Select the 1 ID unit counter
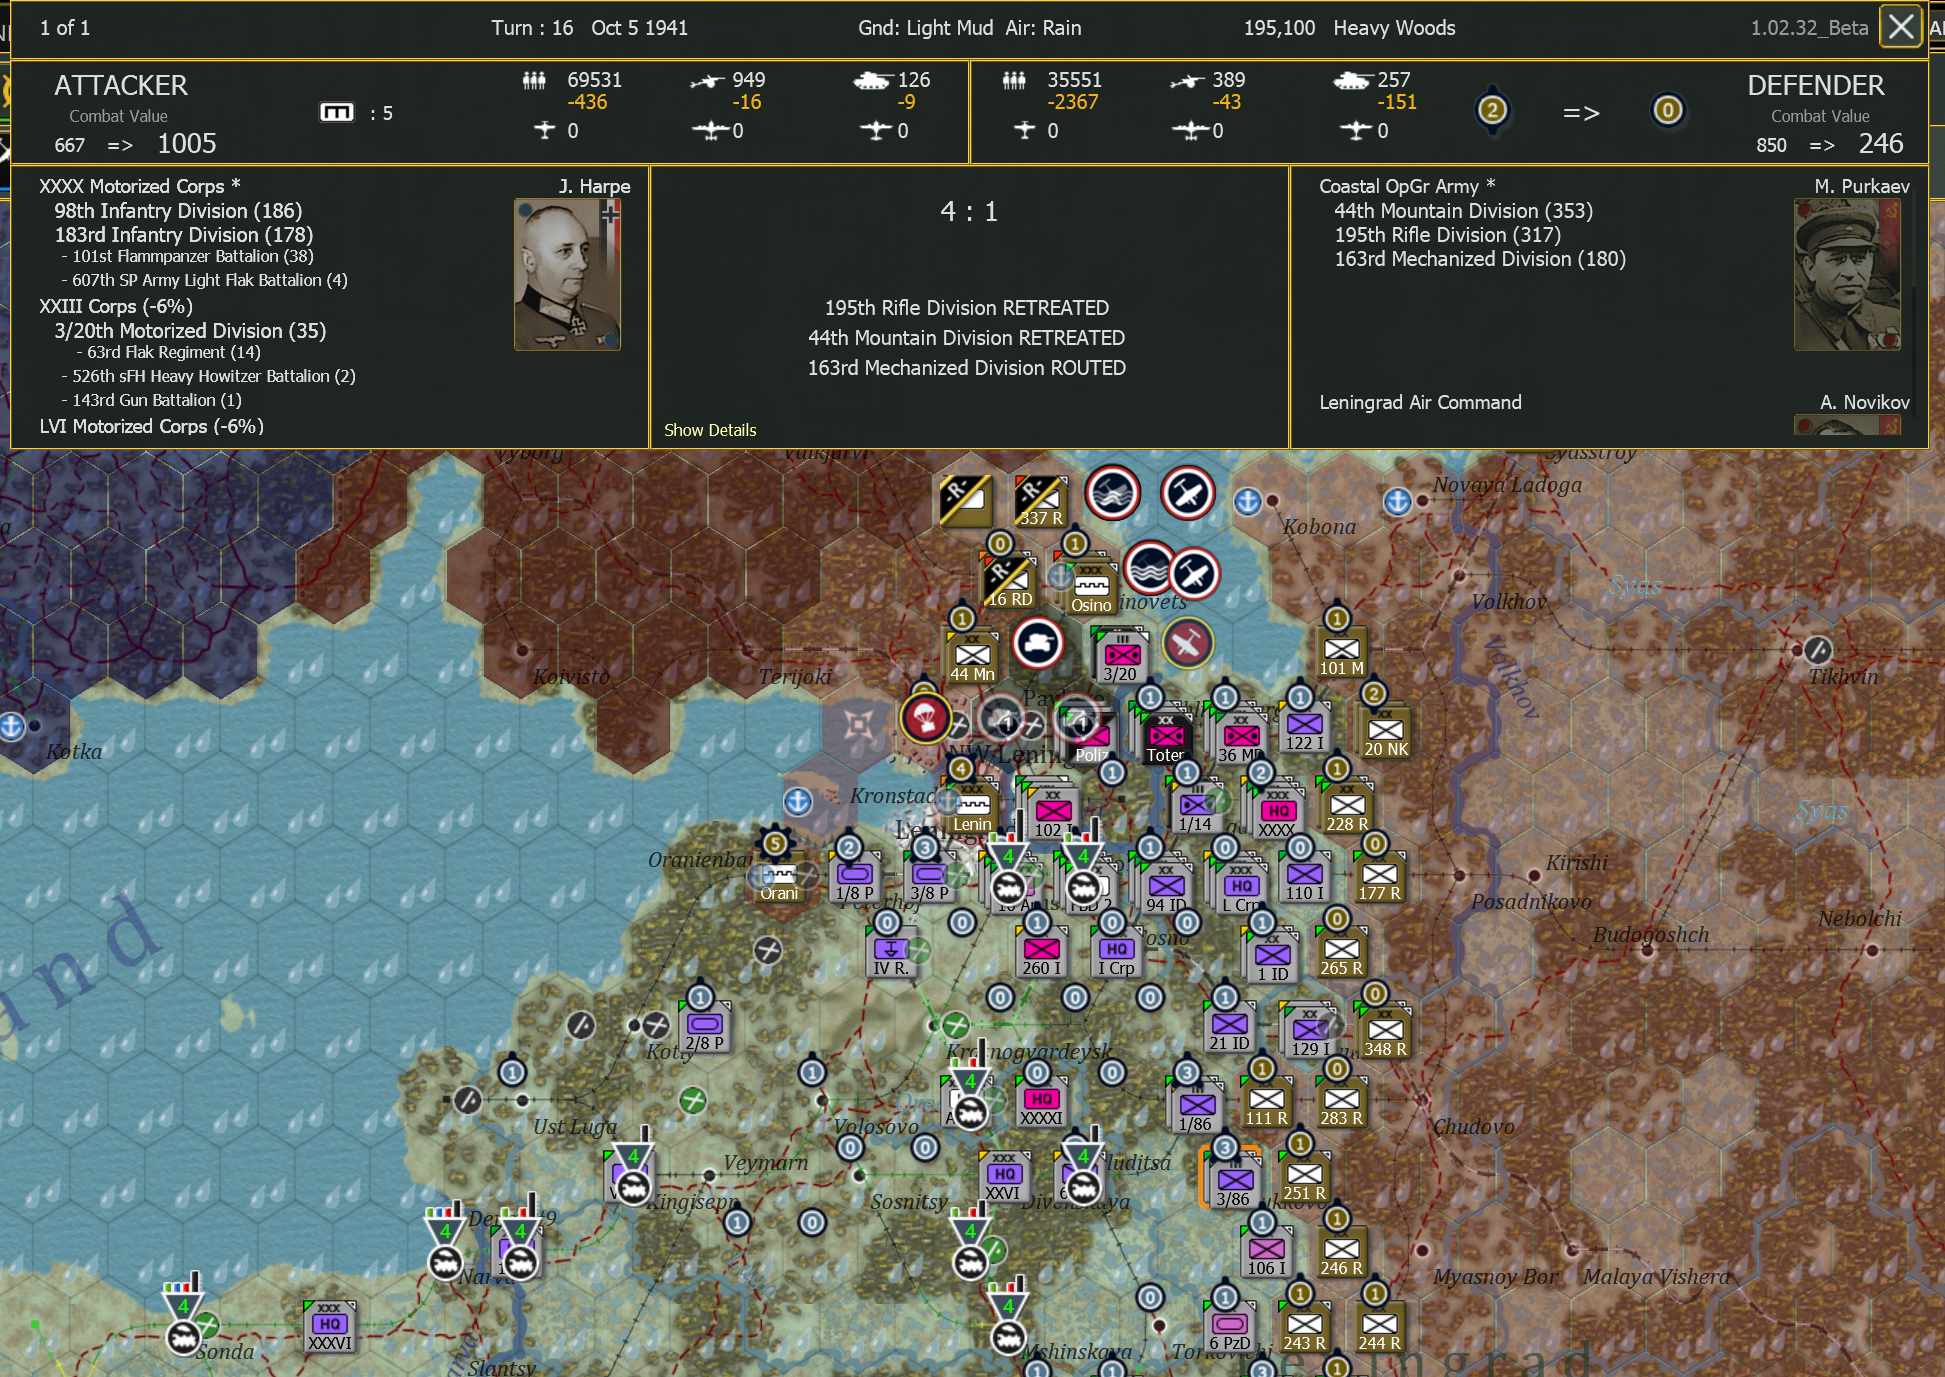 1272,958
